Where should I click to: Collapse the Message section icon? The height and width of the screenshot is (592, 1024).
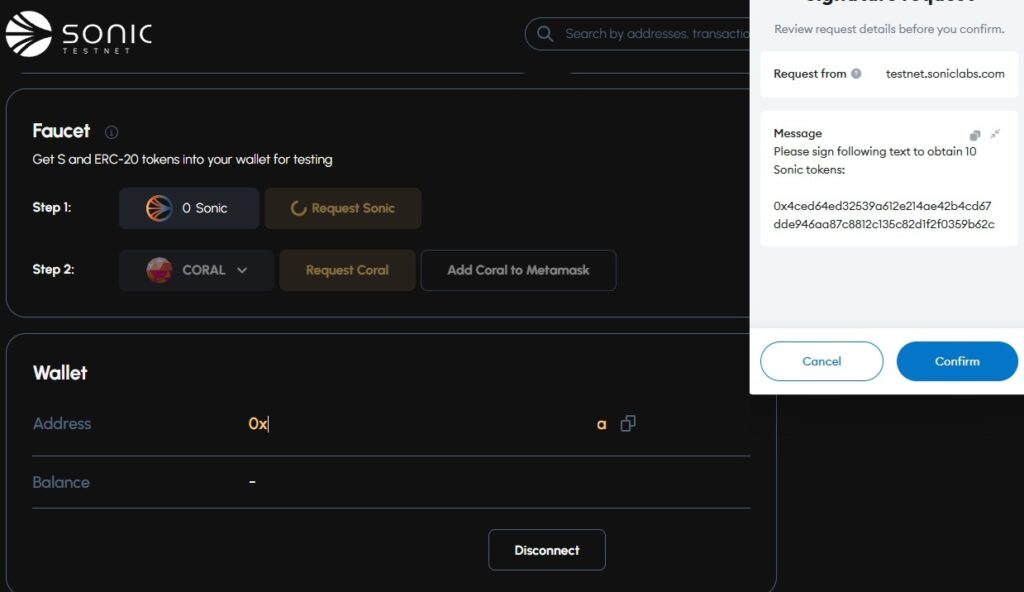995,134
